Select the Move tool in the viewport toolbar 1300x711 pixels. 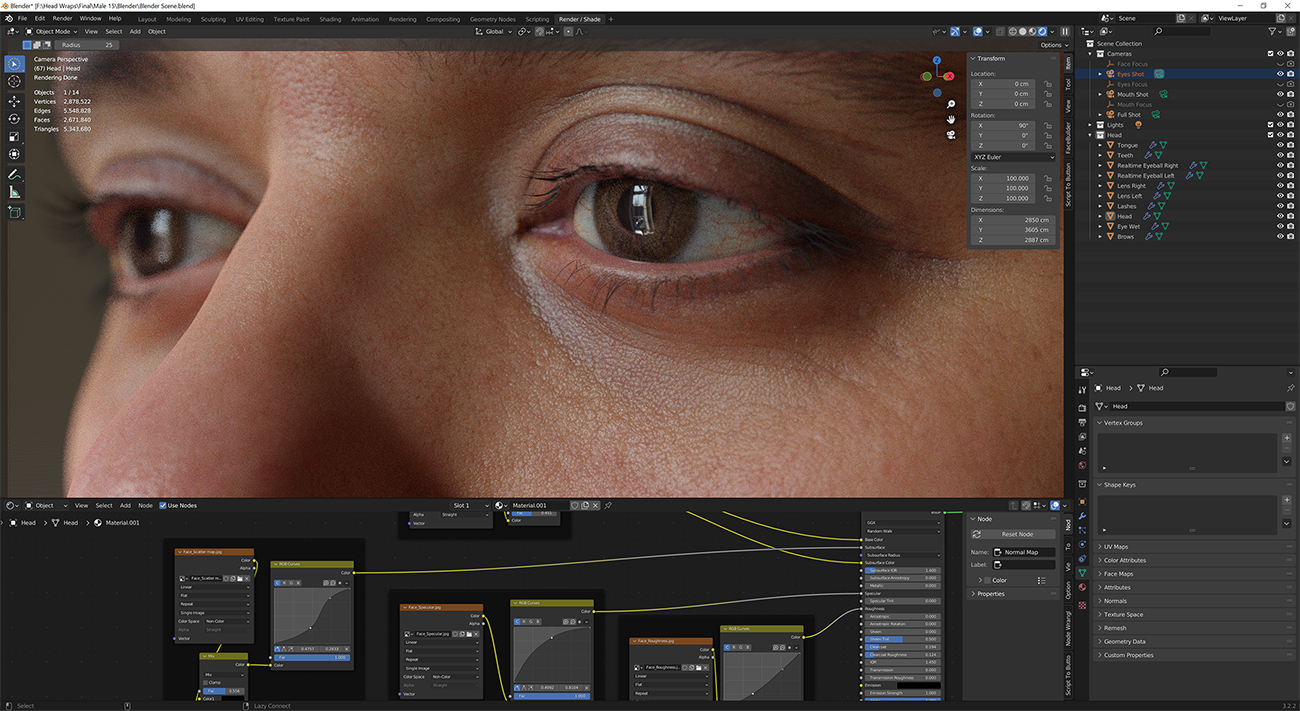click(x=13, y=101)
